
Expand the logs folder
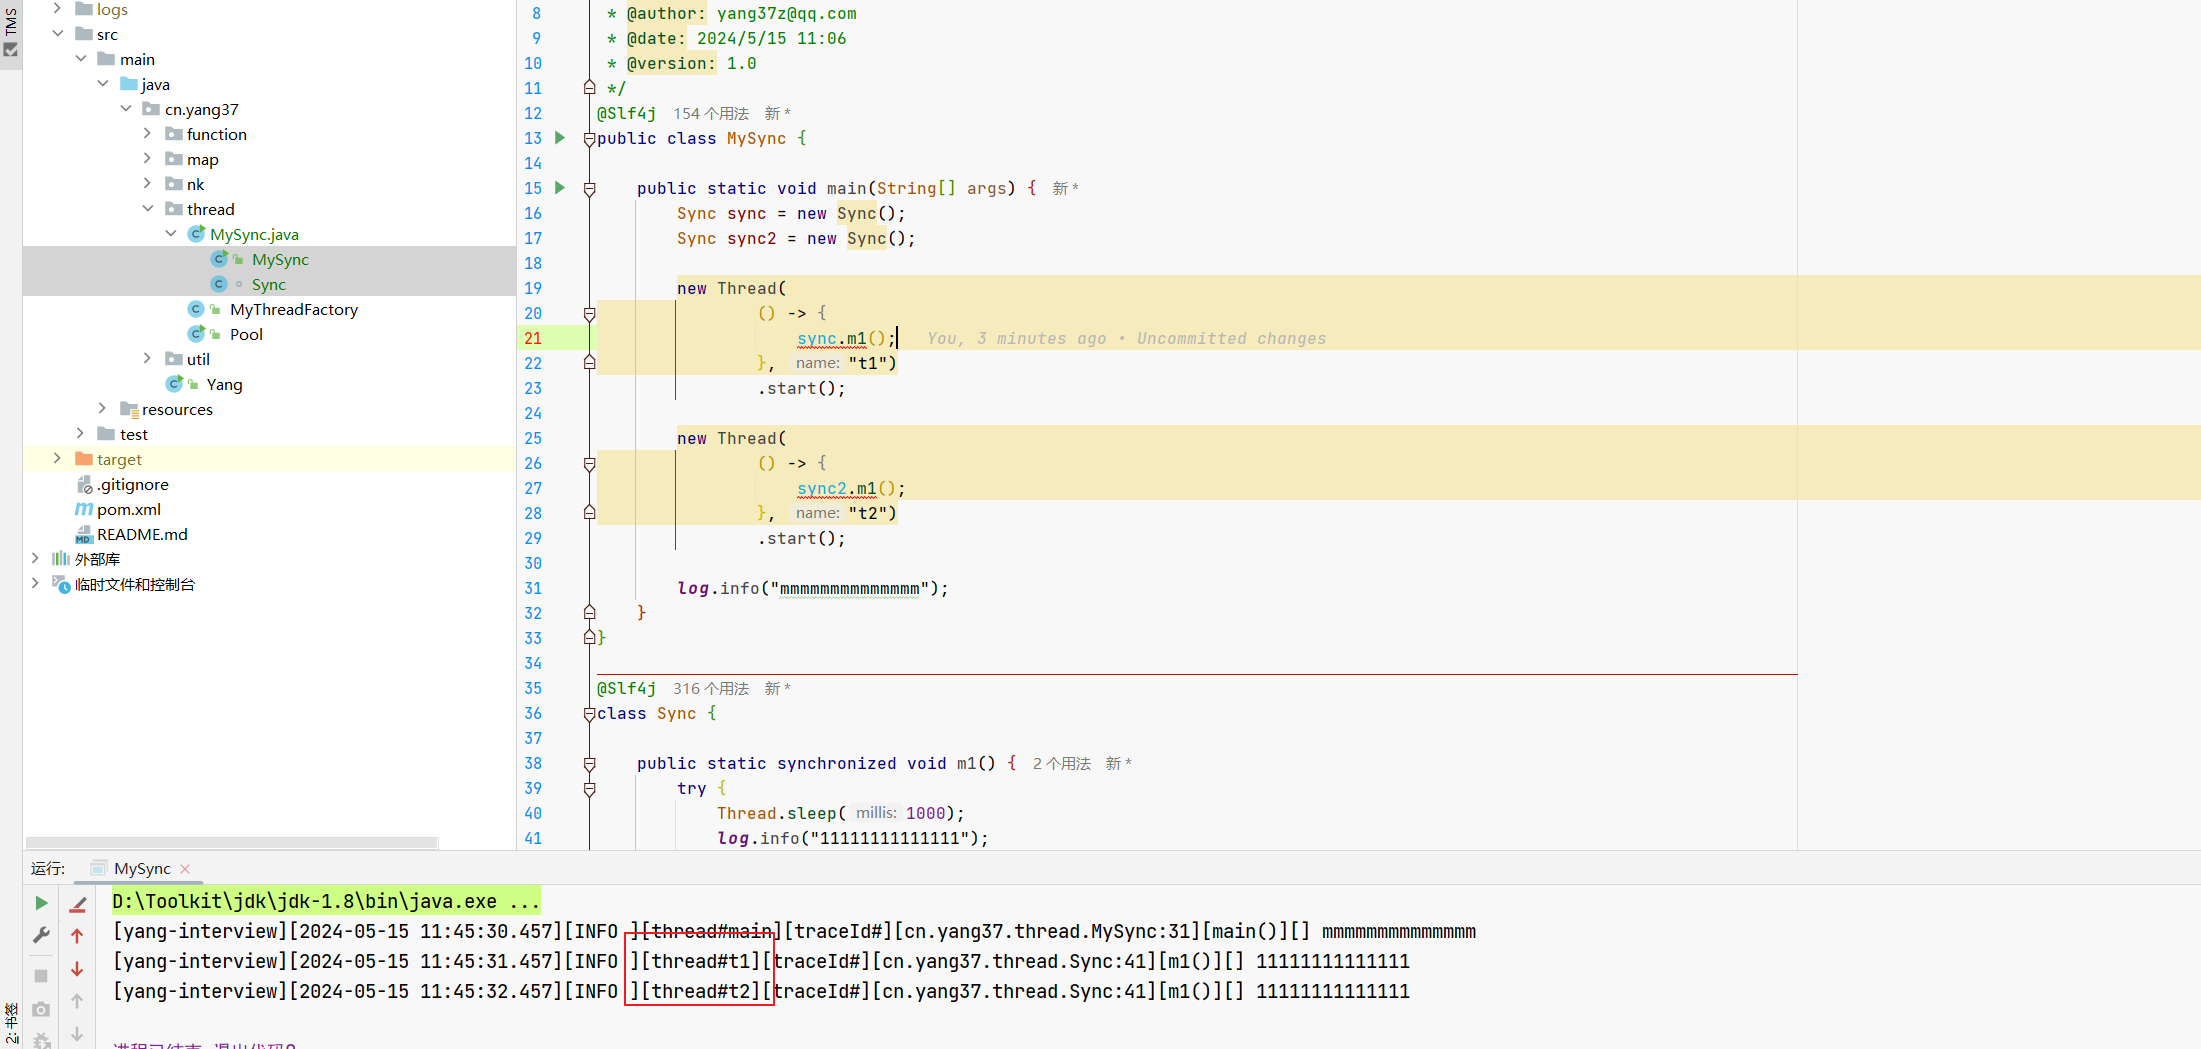tap(58, 8)
